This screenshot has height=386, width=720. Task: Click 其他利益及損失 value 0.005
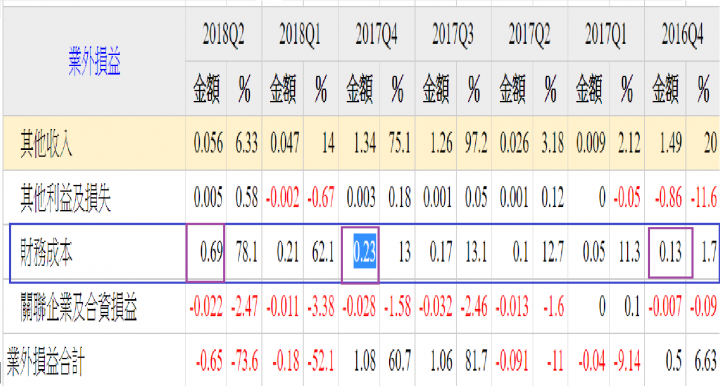coord(208,198)
